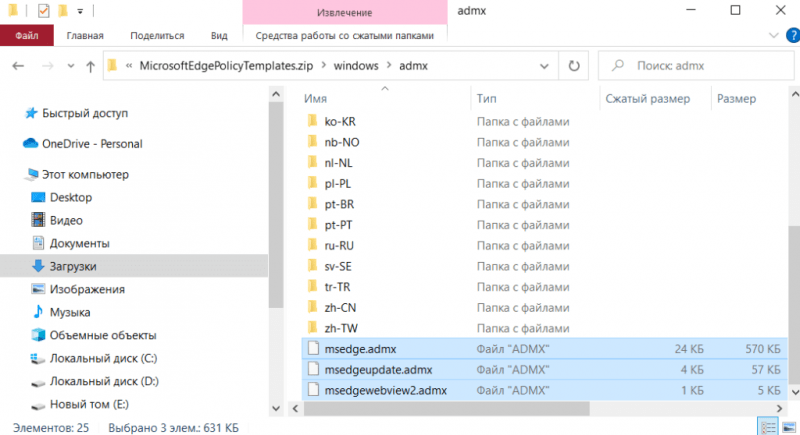Select the nb-NO folder
This screenshot has height=435, width=800.
tap(342, 142)
